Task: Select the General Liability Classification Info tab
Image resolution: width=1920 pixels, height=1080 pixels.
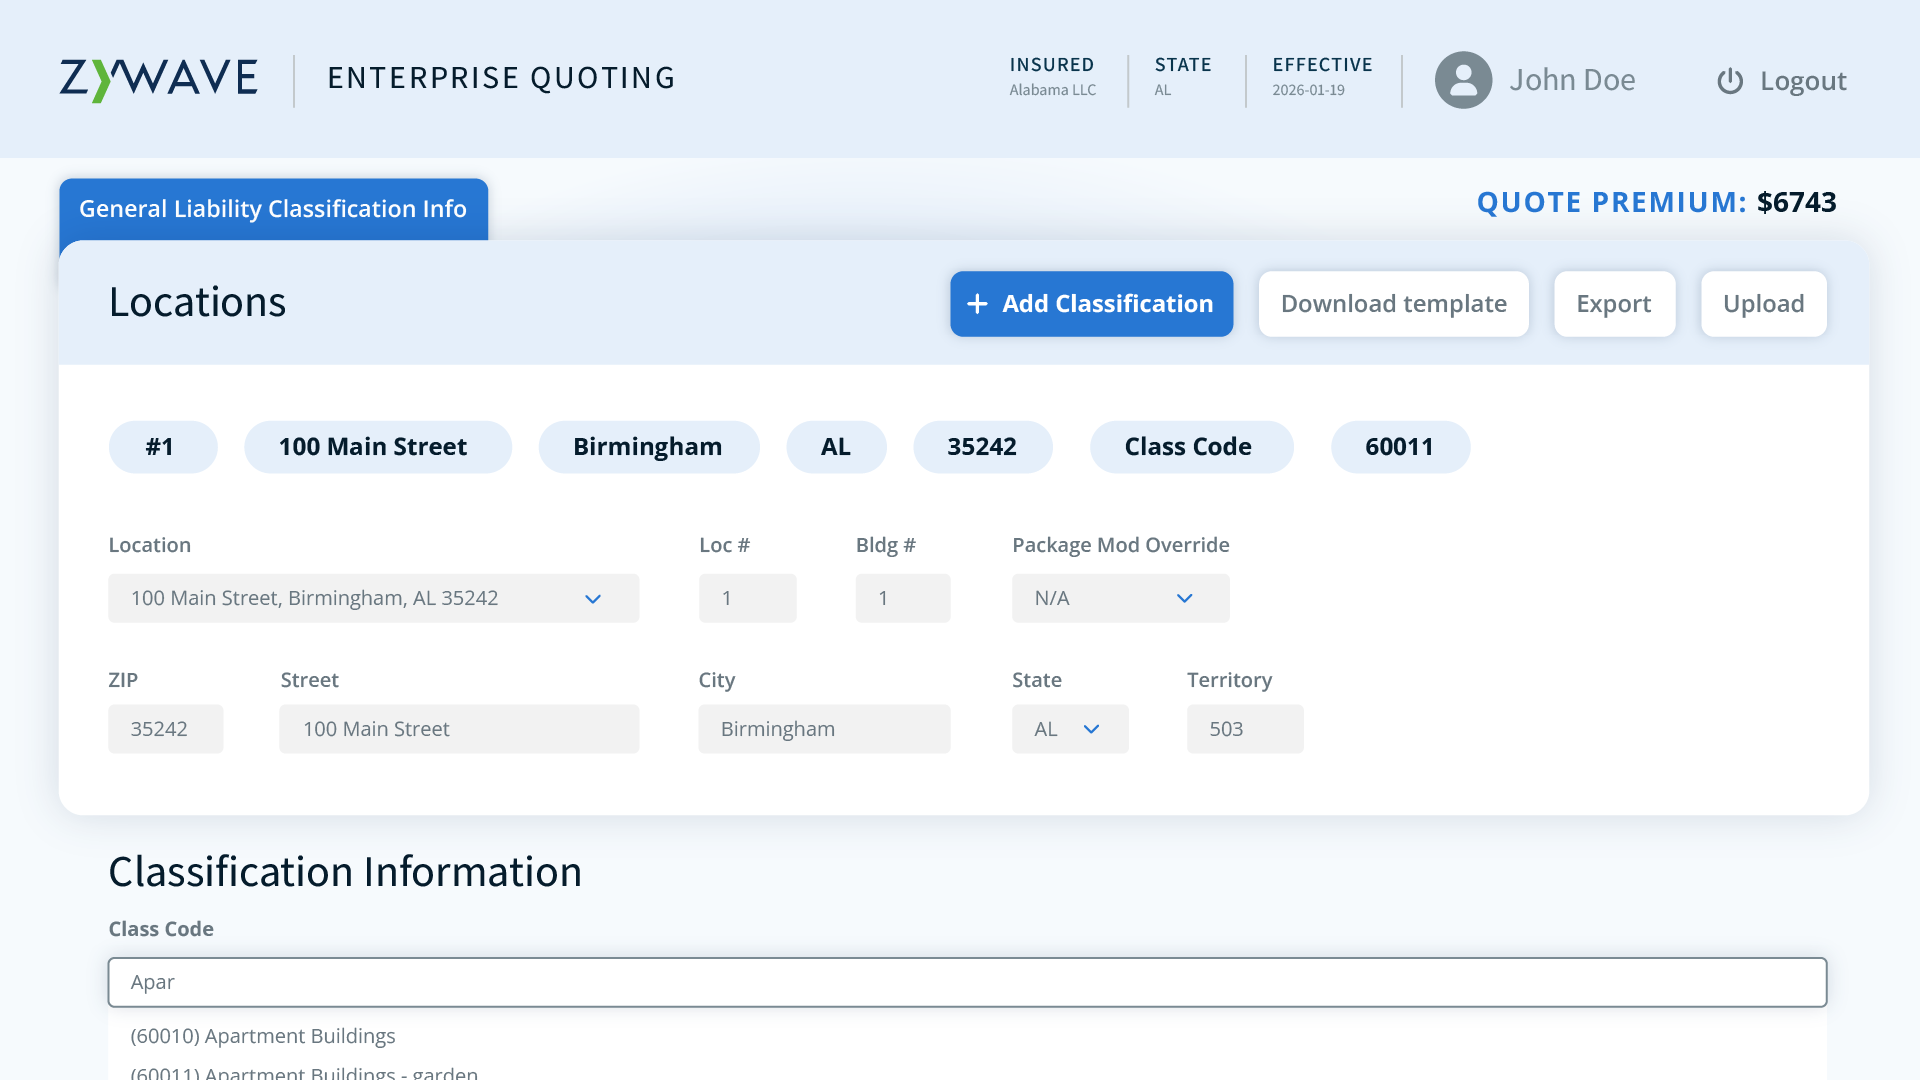Action: tap(272, 209)
